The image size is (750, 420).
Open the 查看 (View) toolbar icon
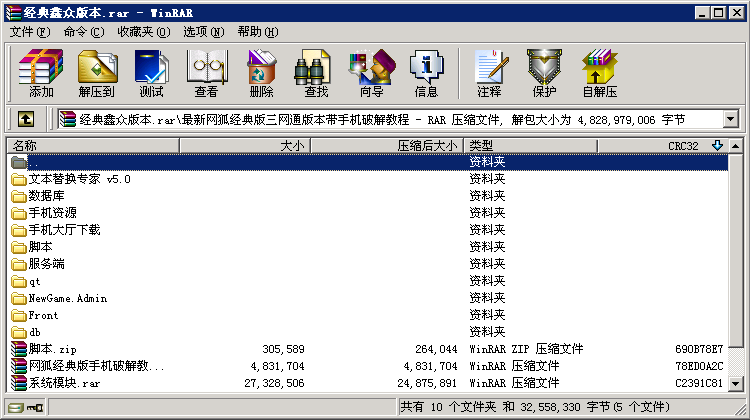[206, 73]
